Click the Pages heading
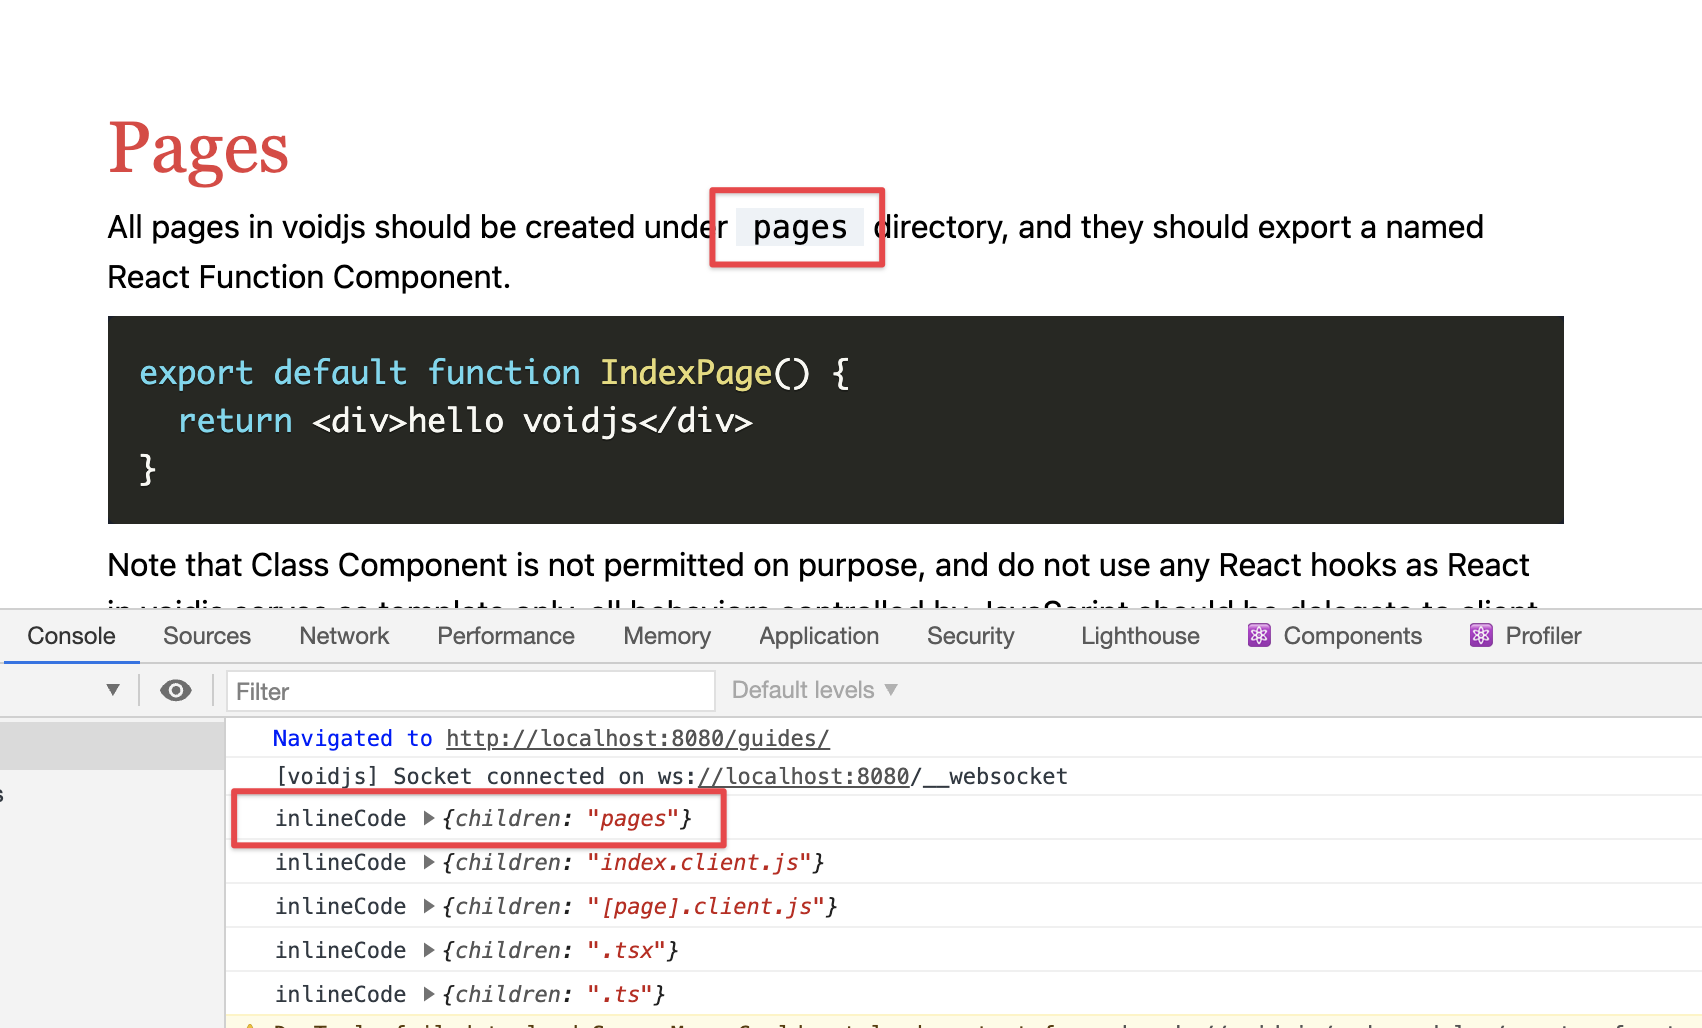Viewport: 1702px width, 1028px height. point(198,148)
